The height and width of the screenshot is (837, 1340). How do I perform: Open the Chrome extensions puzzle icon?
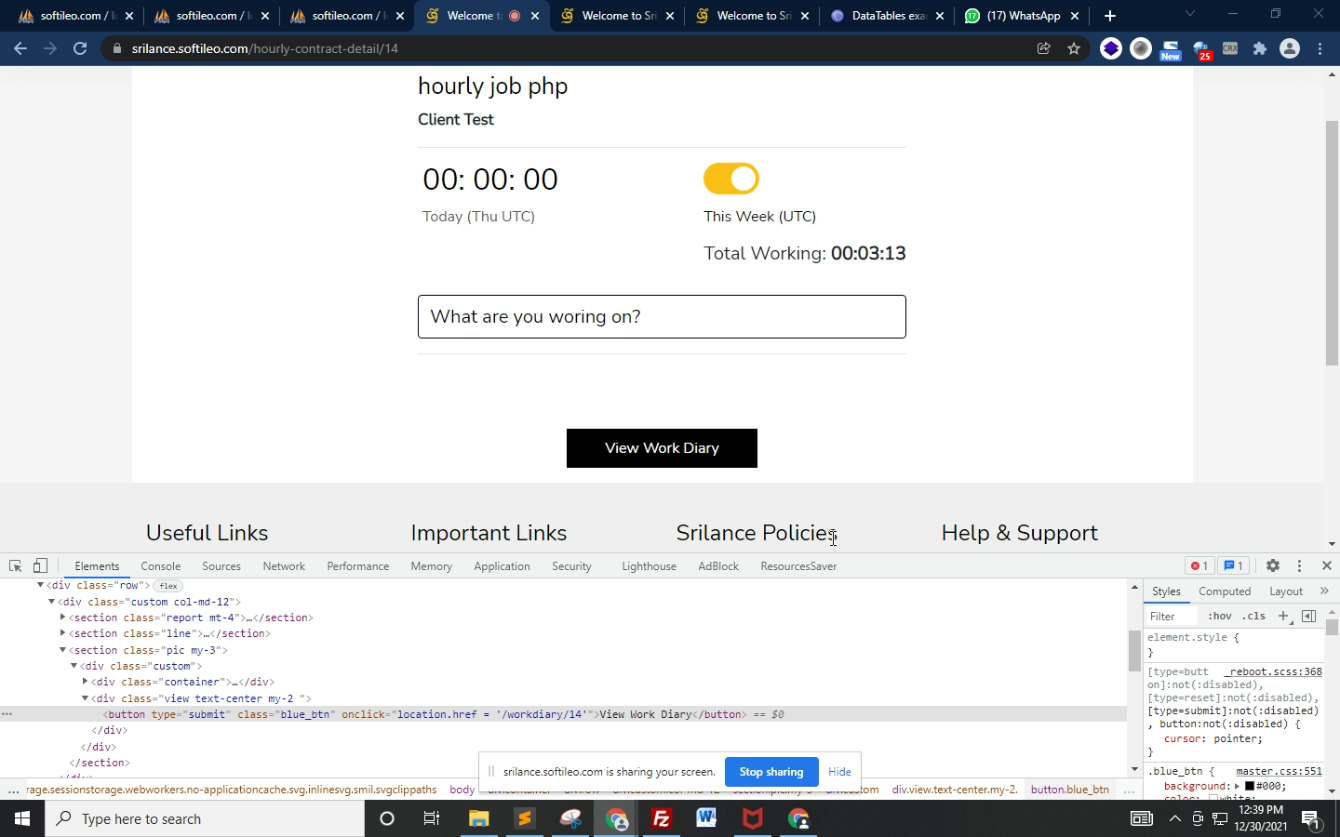tap(1259, 48)
